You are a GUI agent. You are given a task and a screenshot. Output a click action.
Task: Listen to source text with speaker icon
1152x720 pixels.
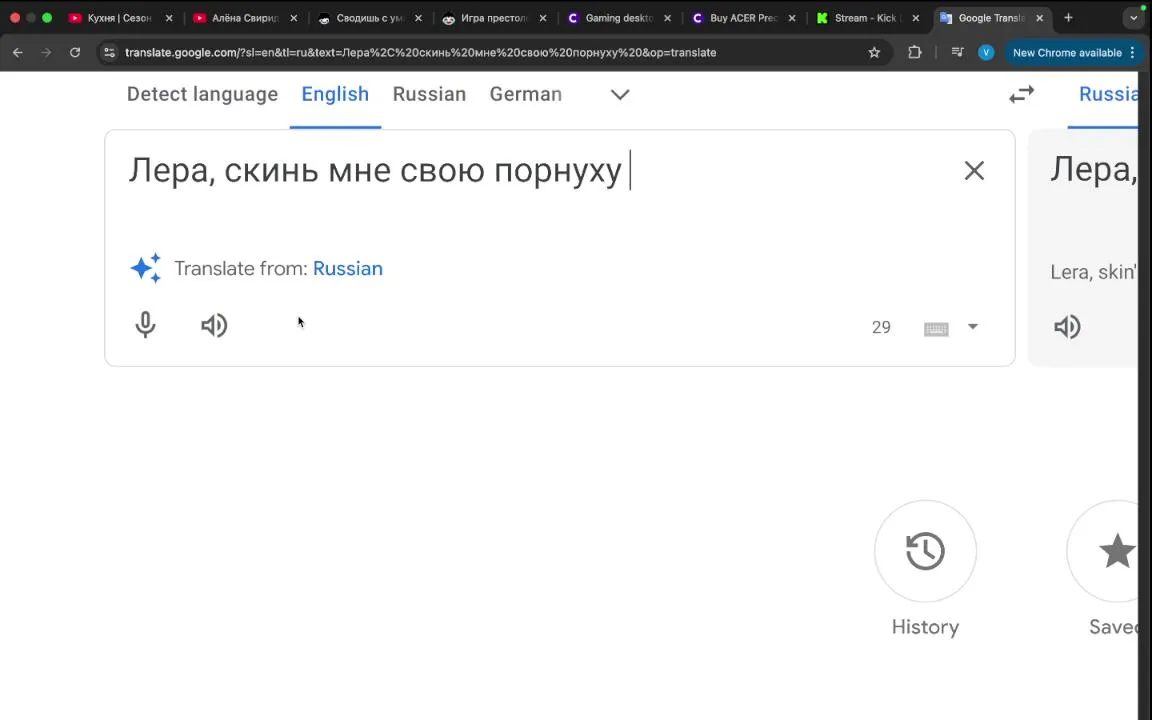coord(214,326)
